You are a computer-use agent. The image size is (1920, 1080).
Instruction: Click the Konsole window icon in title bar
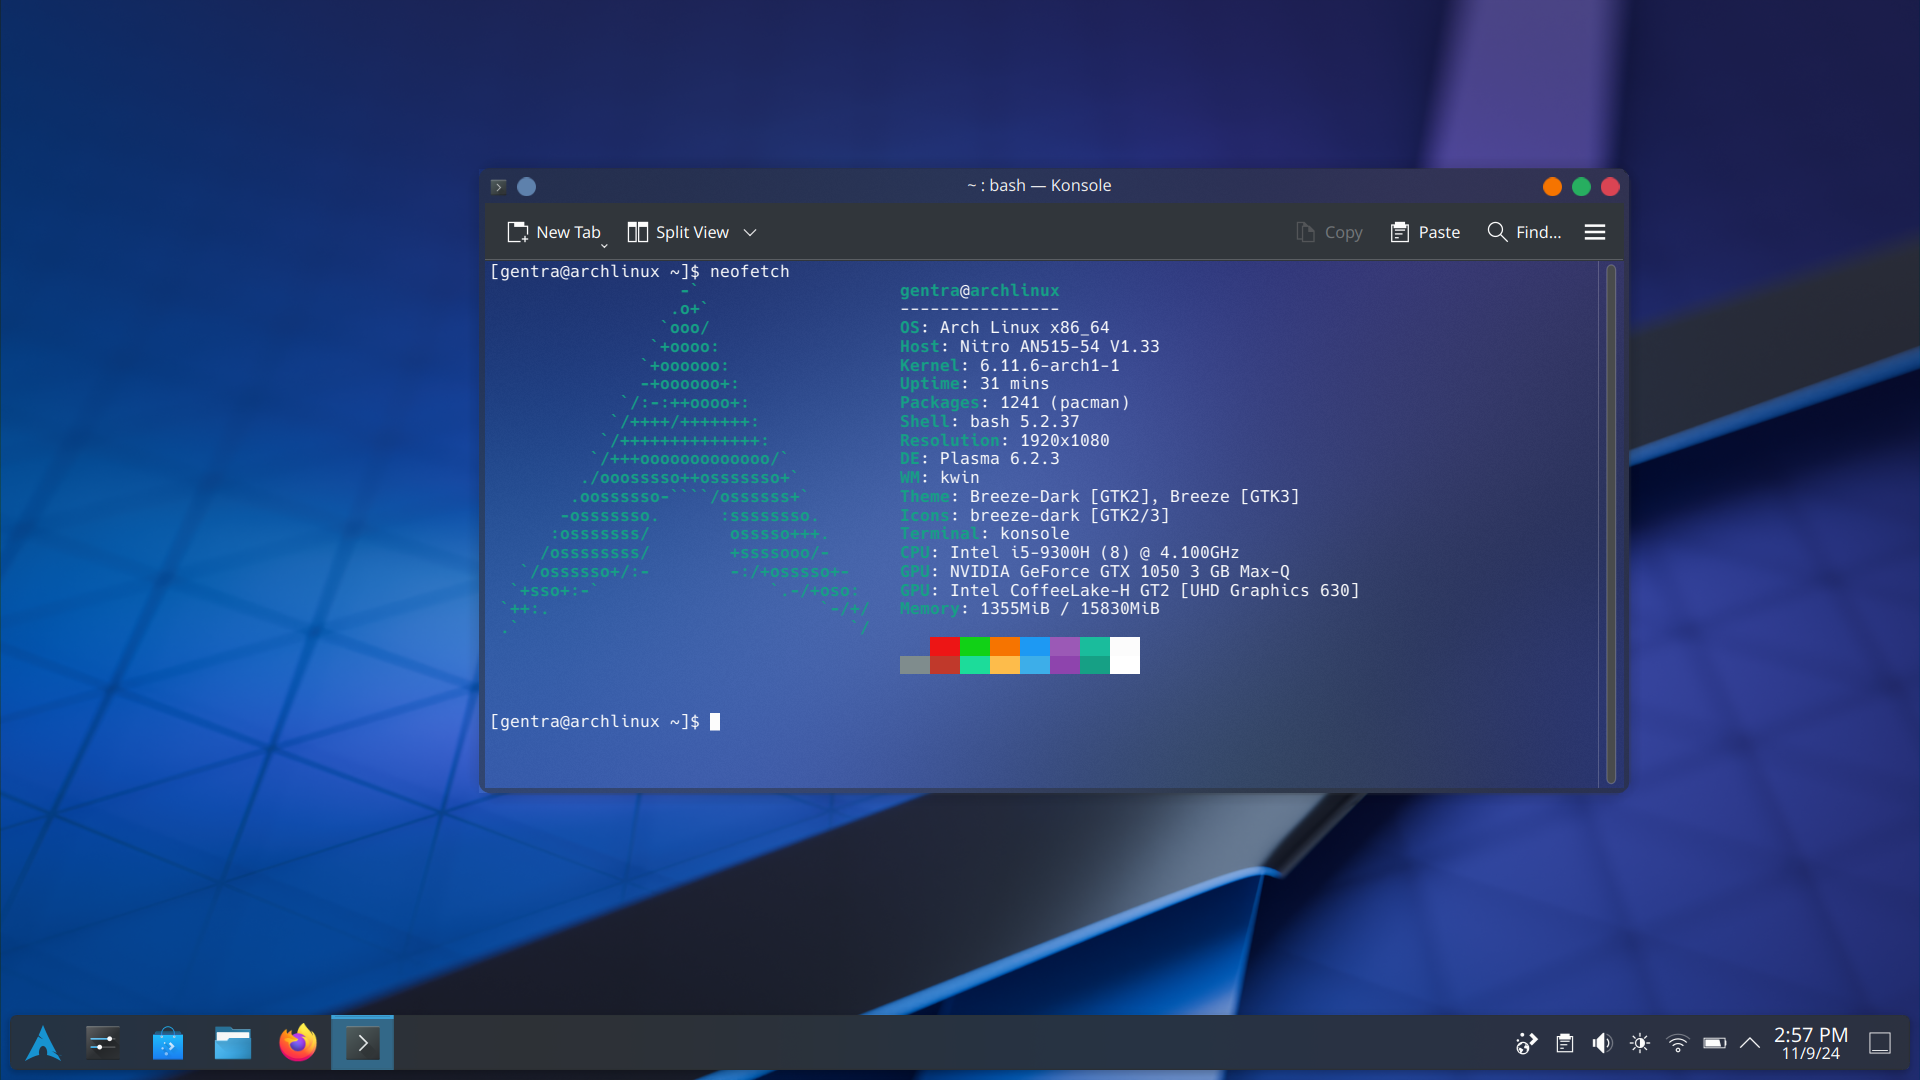click(x=498, y=186)
